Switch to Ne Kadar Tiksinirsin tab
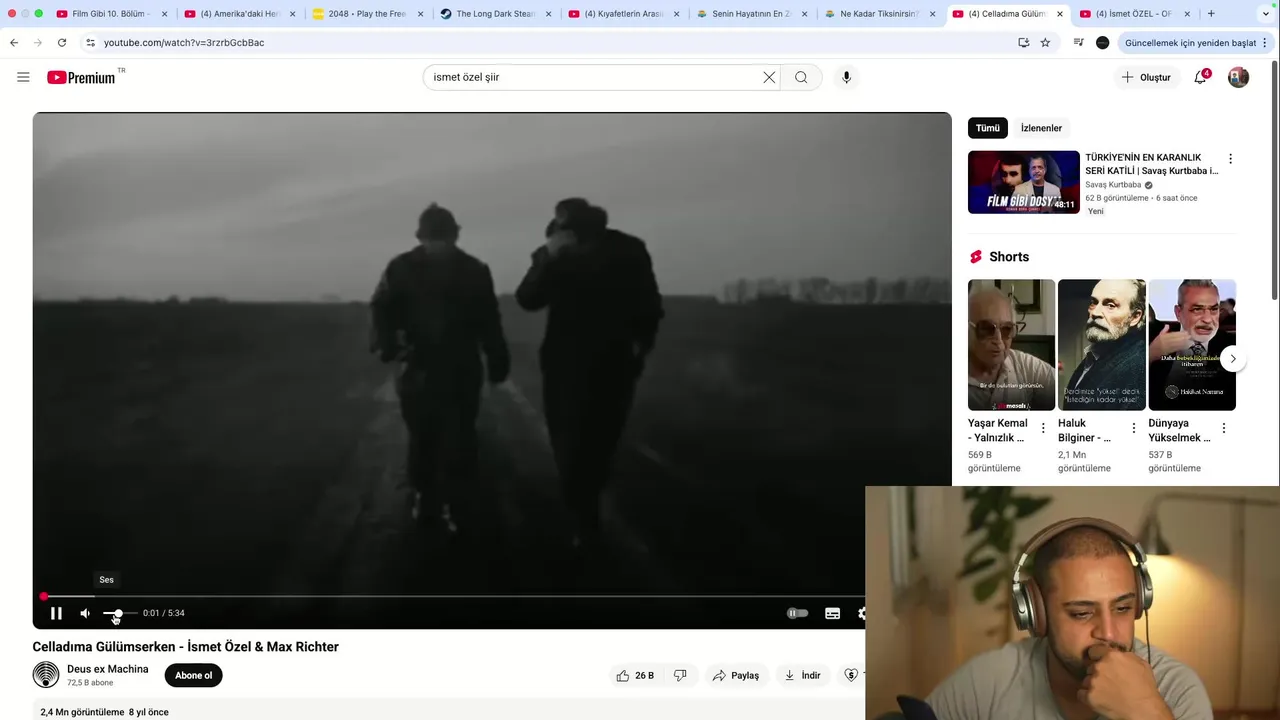This screenshot has width=1280, height=720. pos(878,14)
